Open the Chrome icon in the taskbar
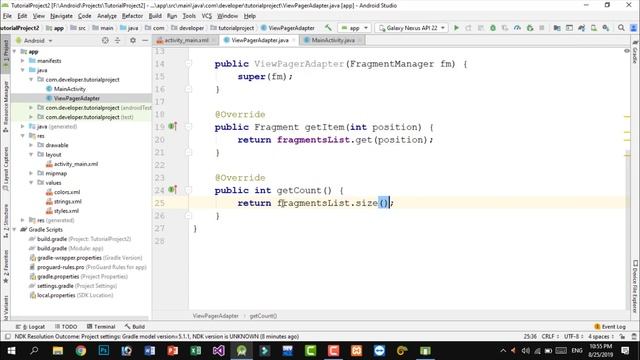Viewport: 640px width, 360px height. coord(80,350)
